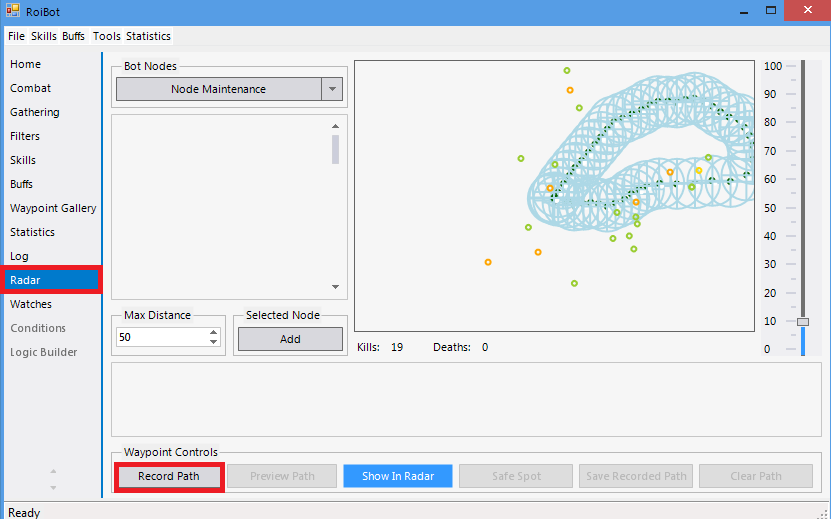Click Save Recorded Path button
Image resolution: width=831 pixels, height=519 pixels.
pyautogui.click(x=636, y=476)
